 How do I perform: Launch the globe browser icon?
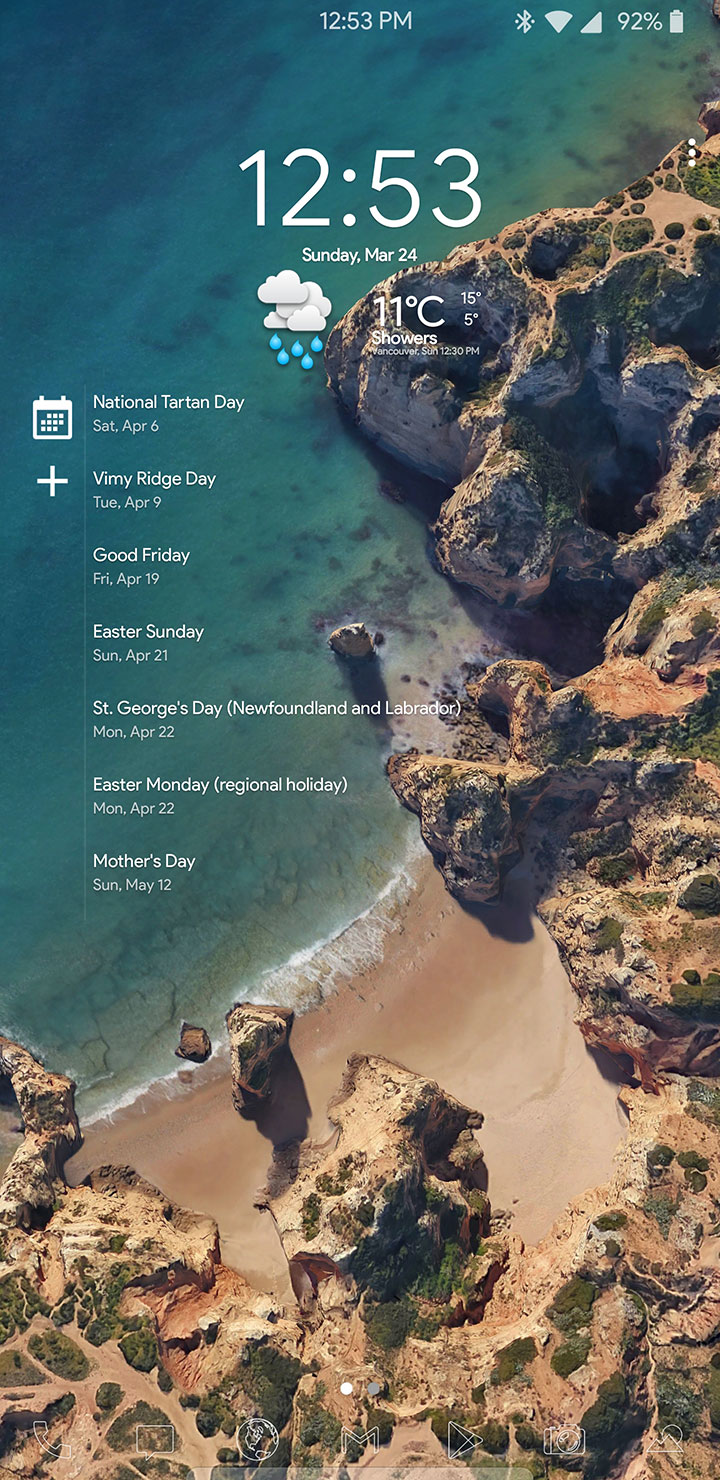(x=257, y=1438)
